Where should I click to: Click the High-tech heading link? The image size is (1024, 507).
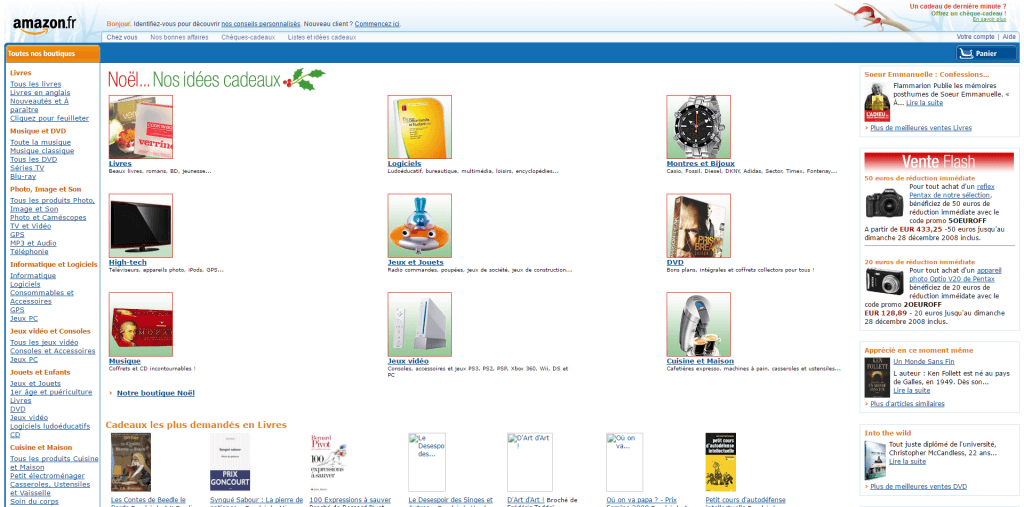click(127, 263)
